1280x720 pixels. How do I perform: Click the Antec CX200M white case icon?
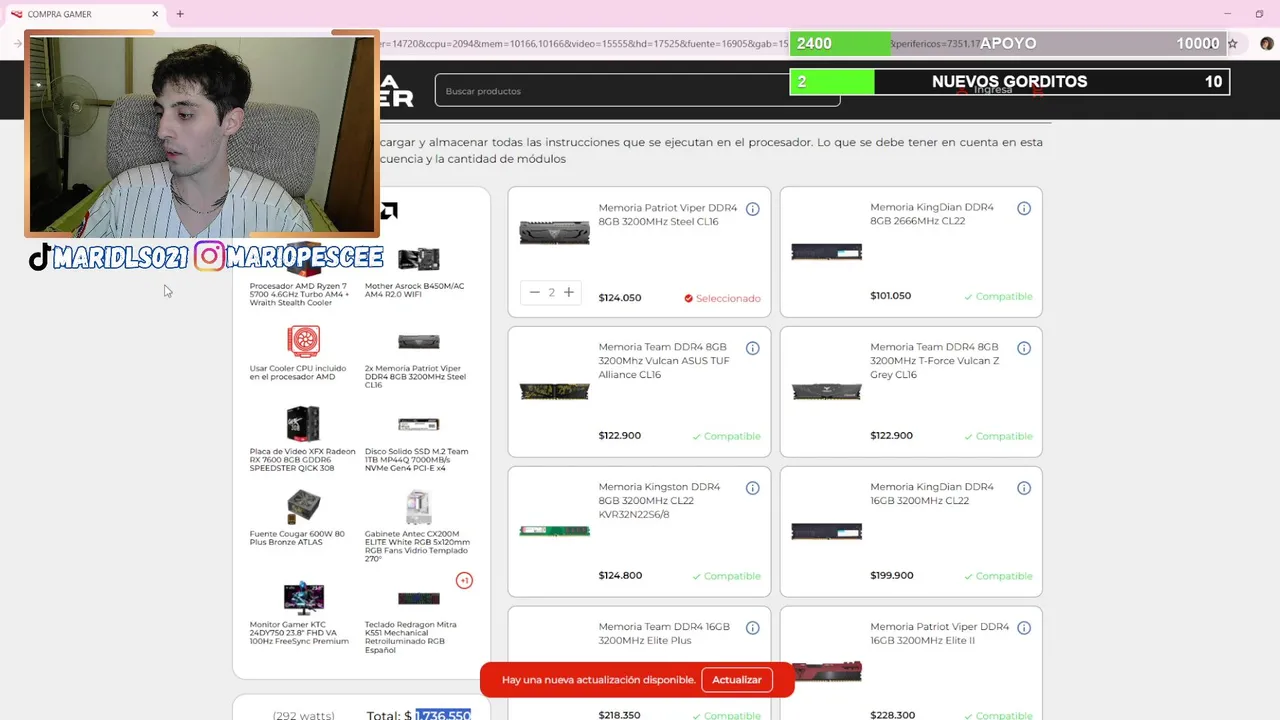click(418, 507)
